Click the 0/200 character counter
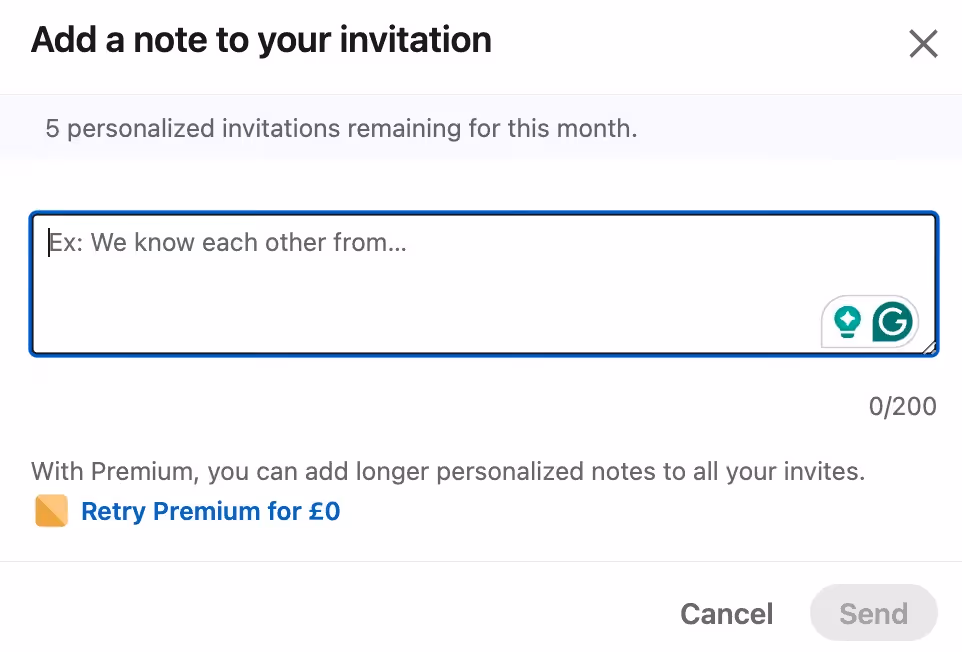 tap(902, 406)
